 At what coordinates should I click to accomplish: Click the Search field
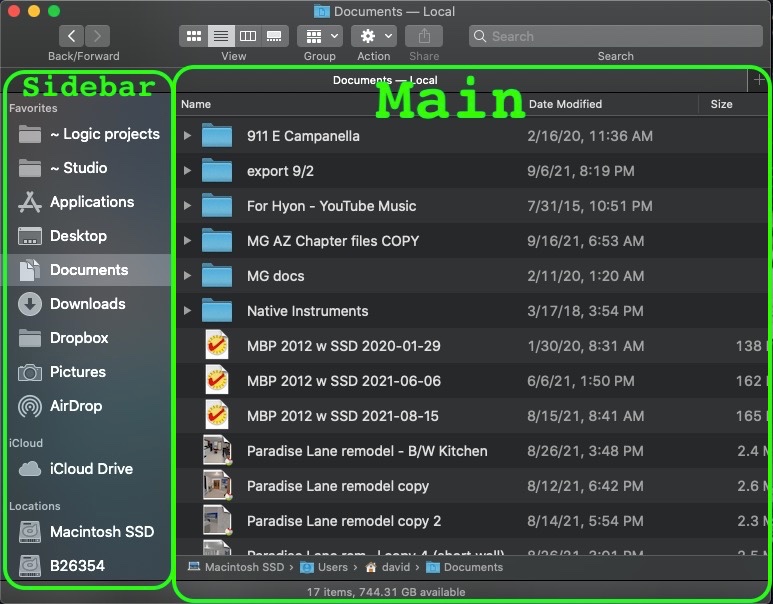pyautogui.click(x=615, y=36)
